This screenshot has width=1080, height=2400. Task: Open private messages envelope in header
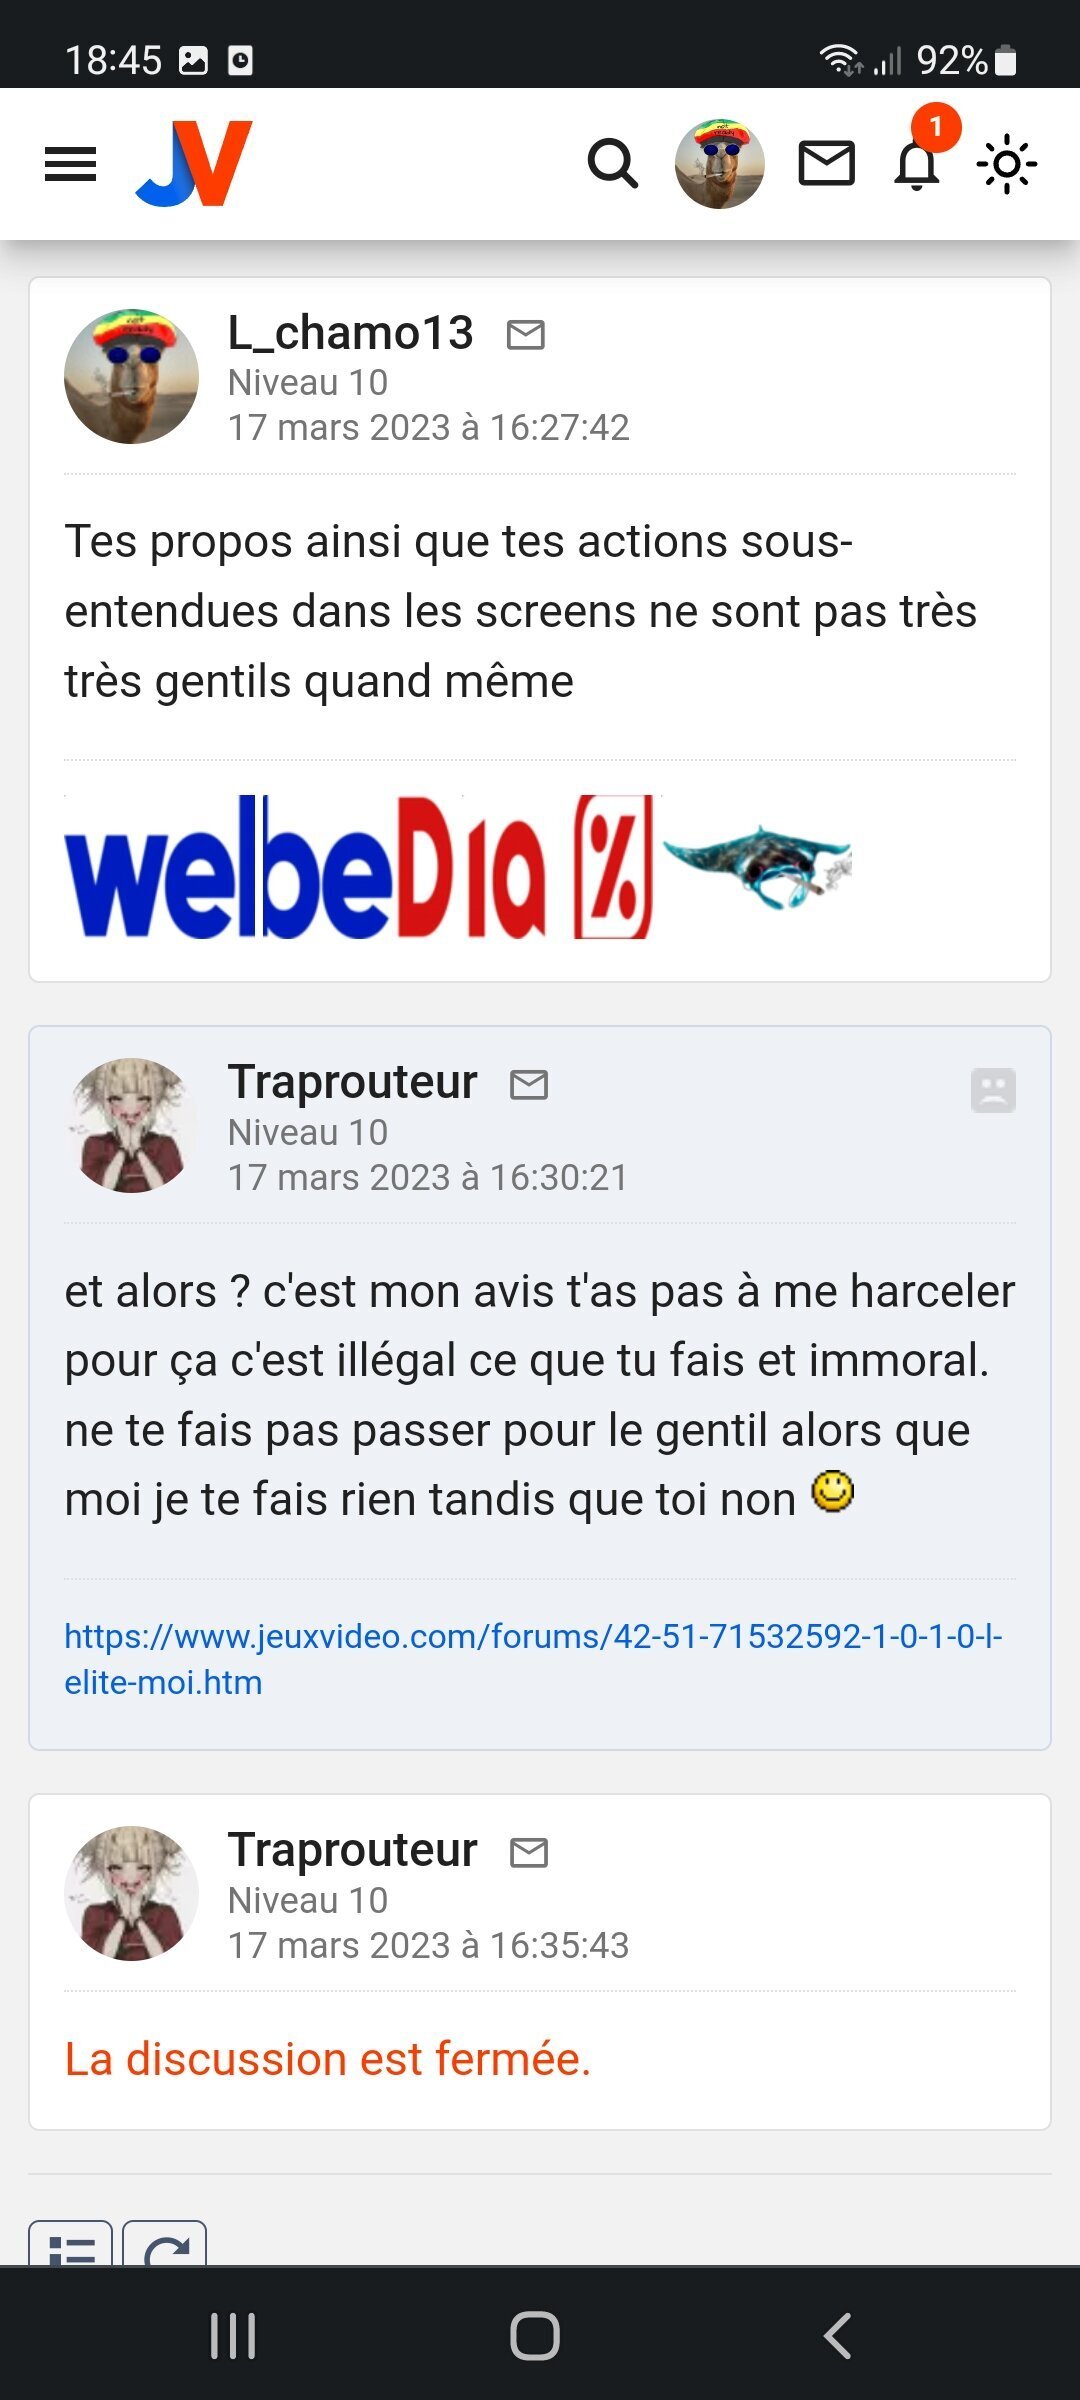pyautogui.click(x=827, y=164)
